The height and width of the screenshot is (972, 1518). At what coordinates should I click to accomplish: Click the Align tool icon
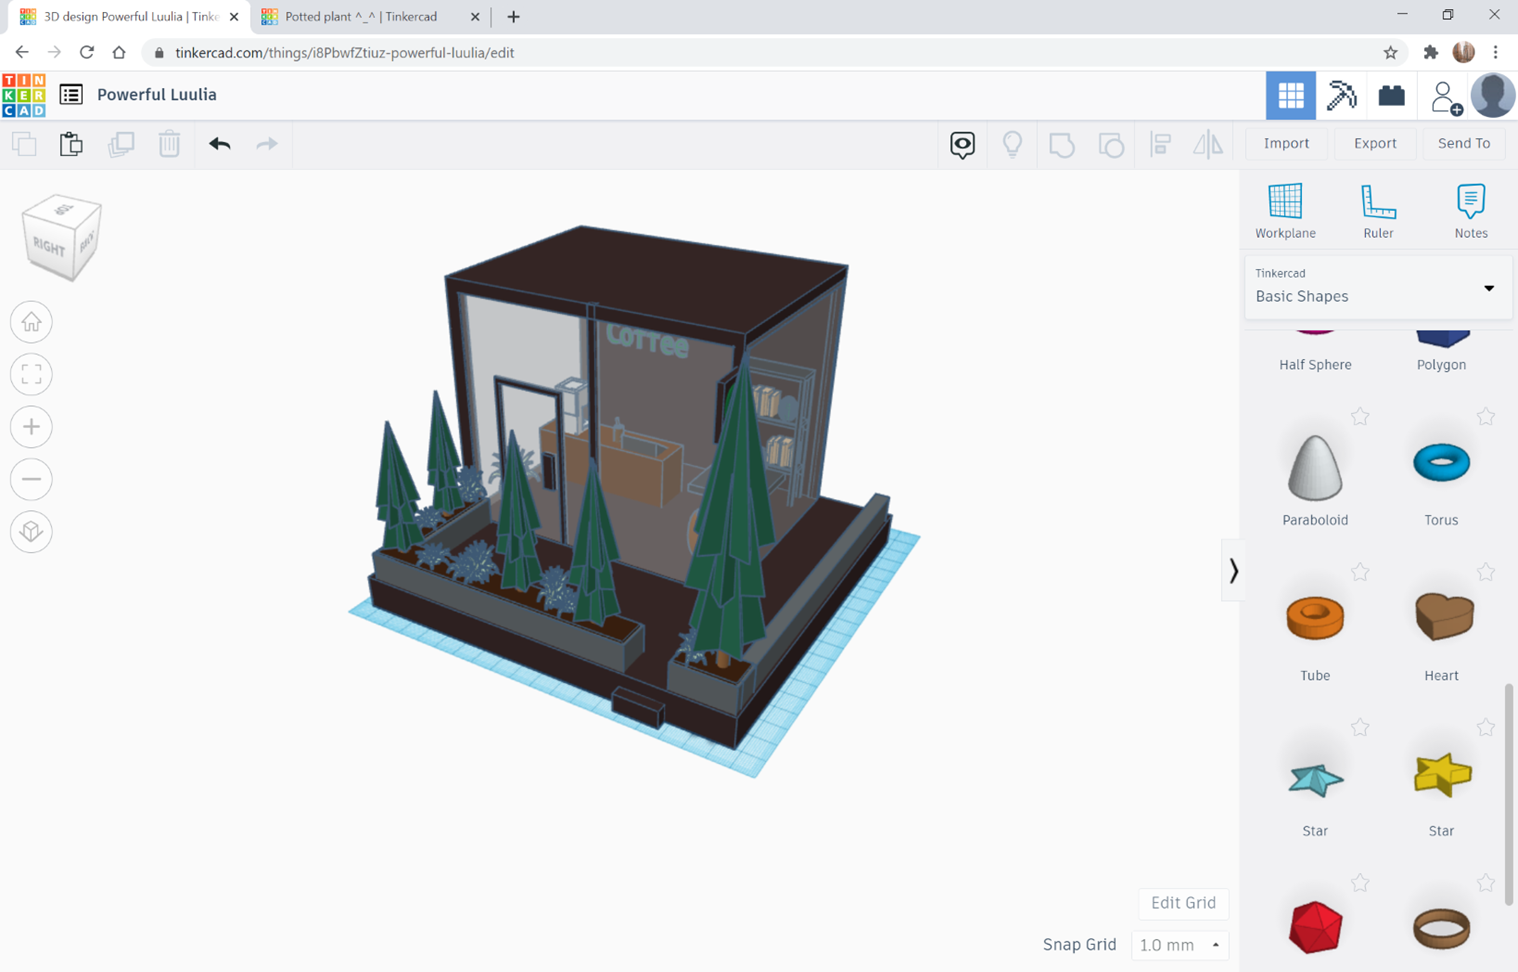(x=1160, y=144)
